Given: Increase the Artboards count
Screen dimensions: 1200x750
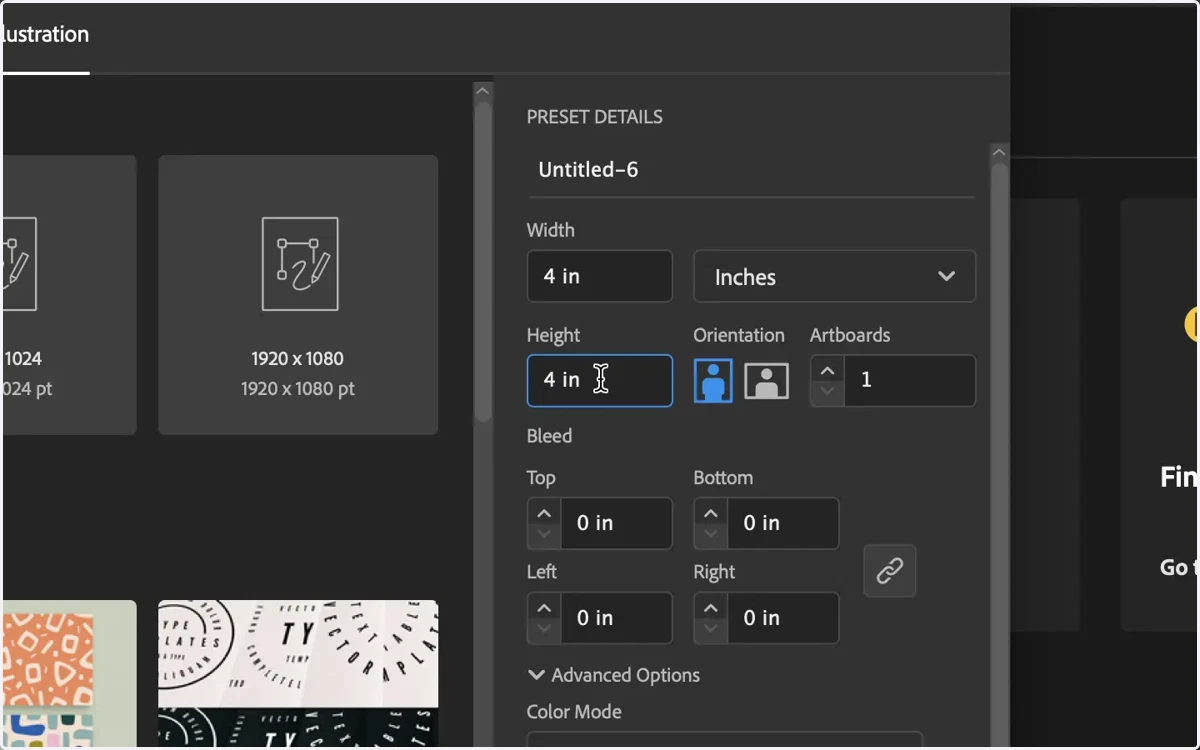Looking at the screenshot, I should 827,370.
